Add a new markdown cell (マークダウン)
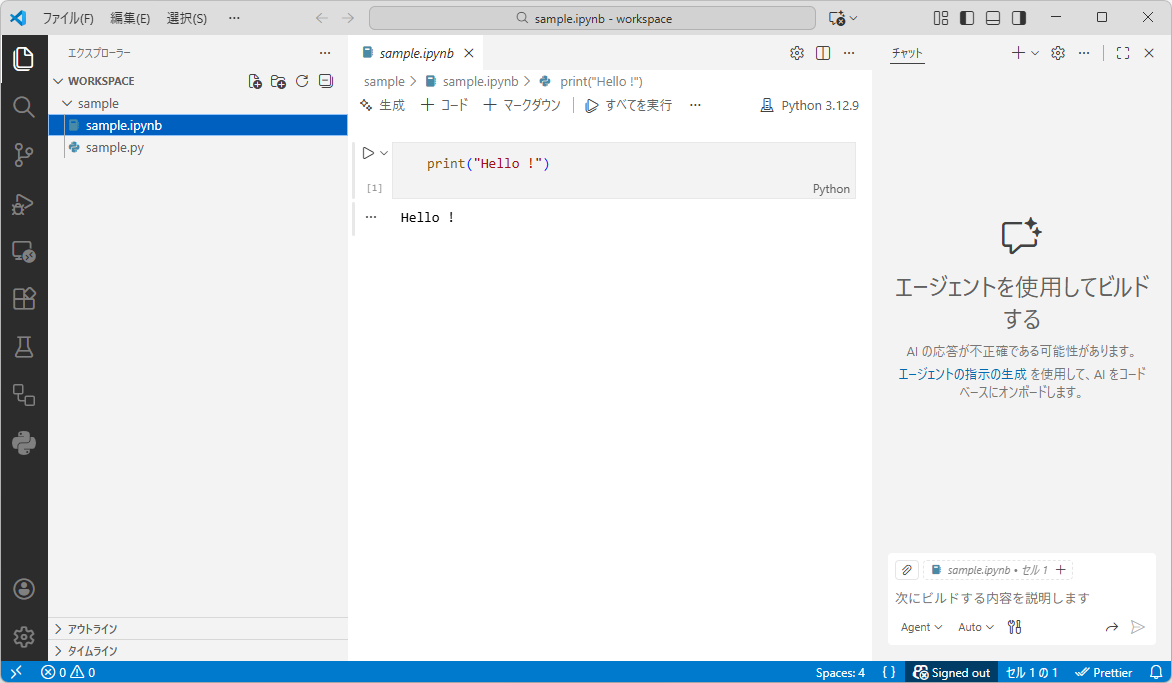1172x683 pixels. point(522,105)
